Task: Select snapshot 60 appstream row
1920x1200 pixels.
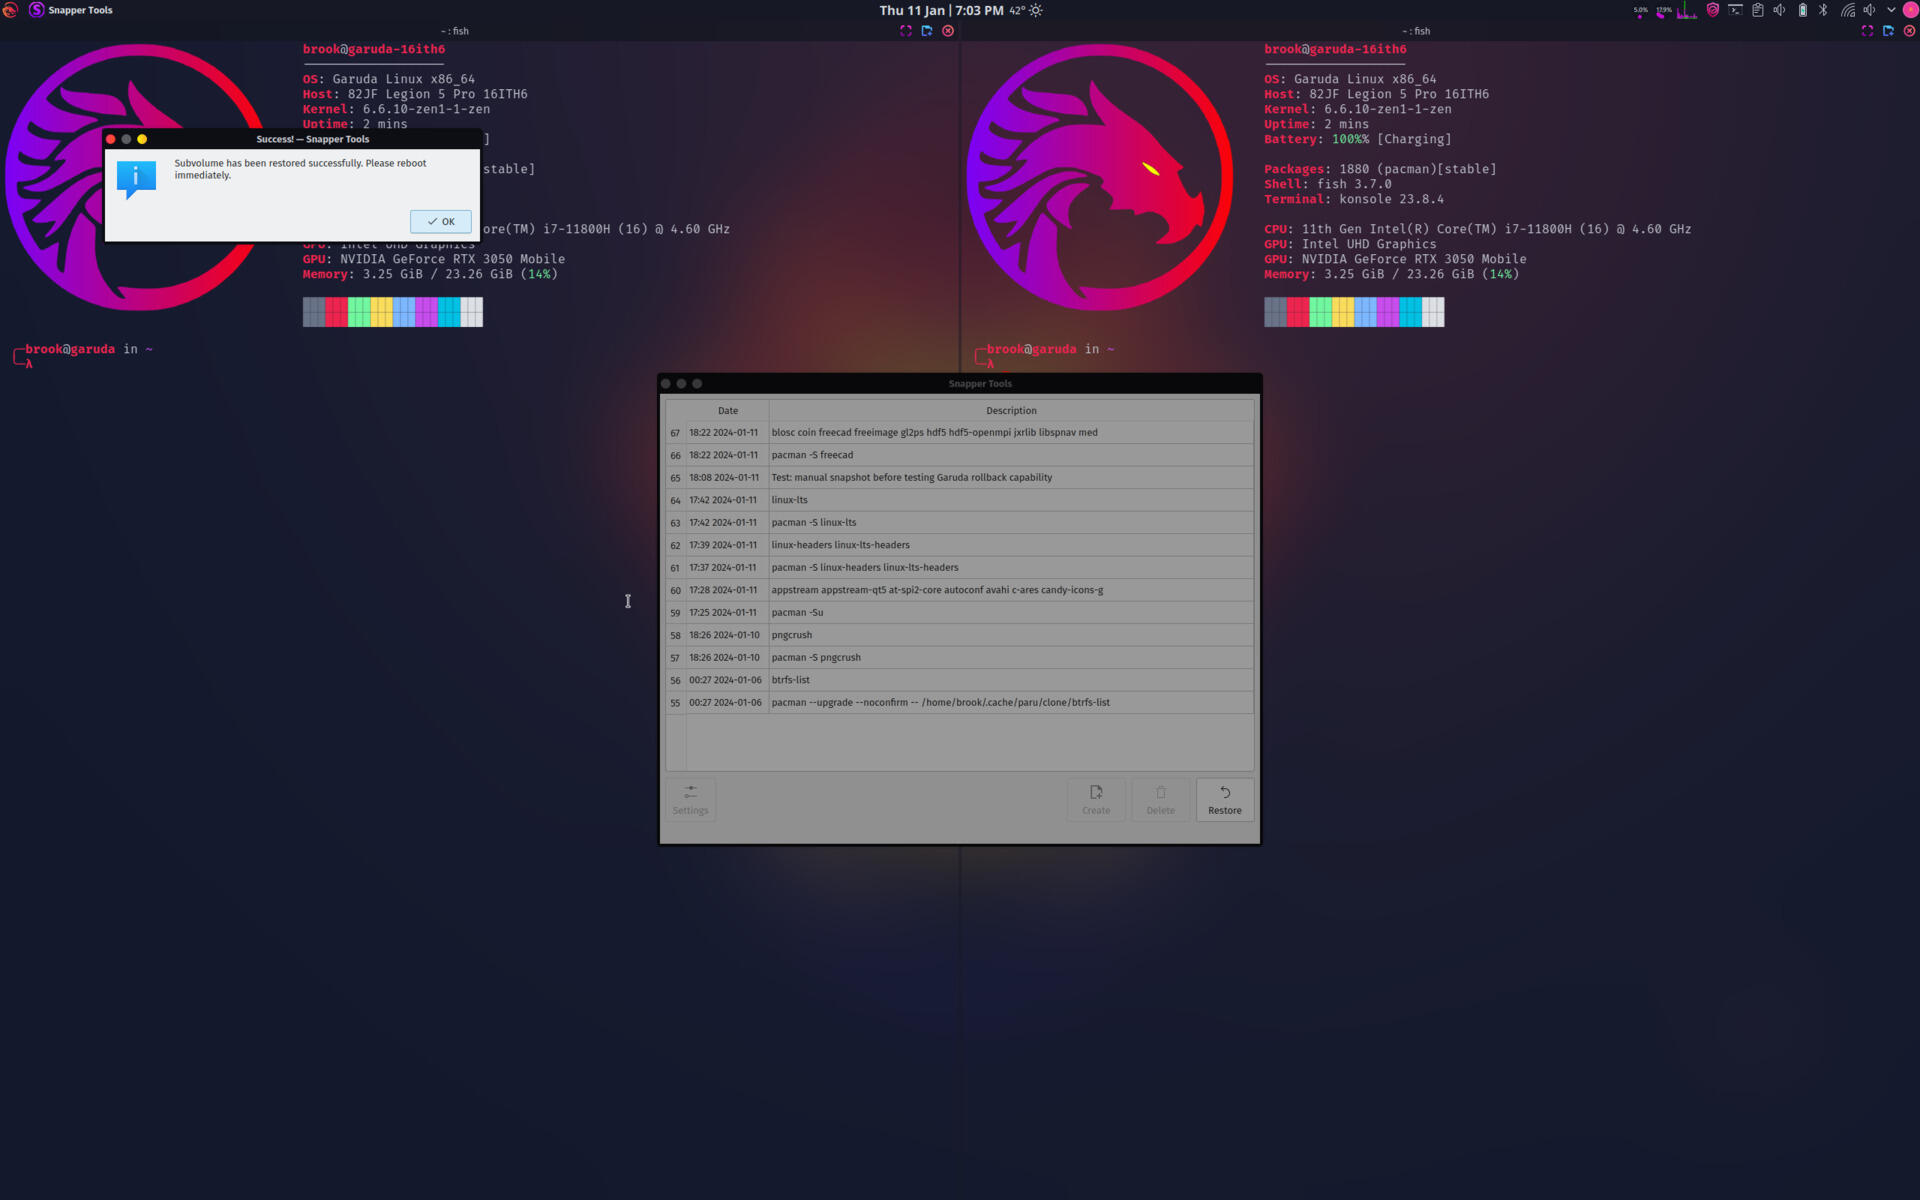Action: tap(959, 590)
